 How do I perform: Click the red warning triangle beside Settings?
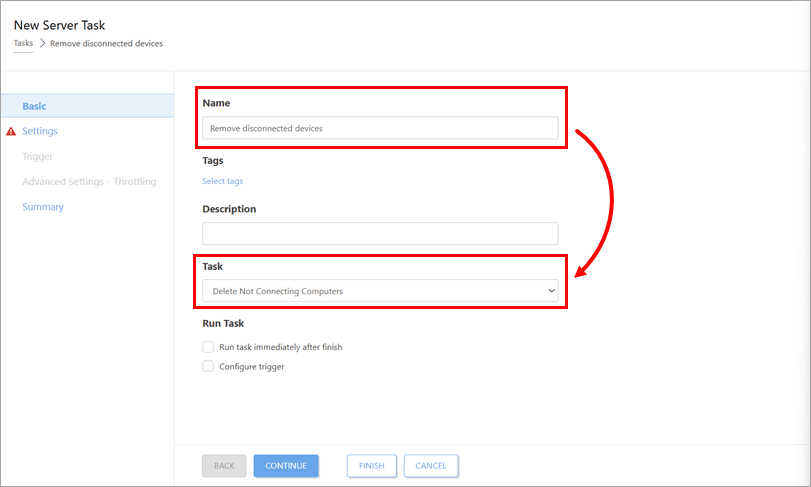[x=11, y=131]
